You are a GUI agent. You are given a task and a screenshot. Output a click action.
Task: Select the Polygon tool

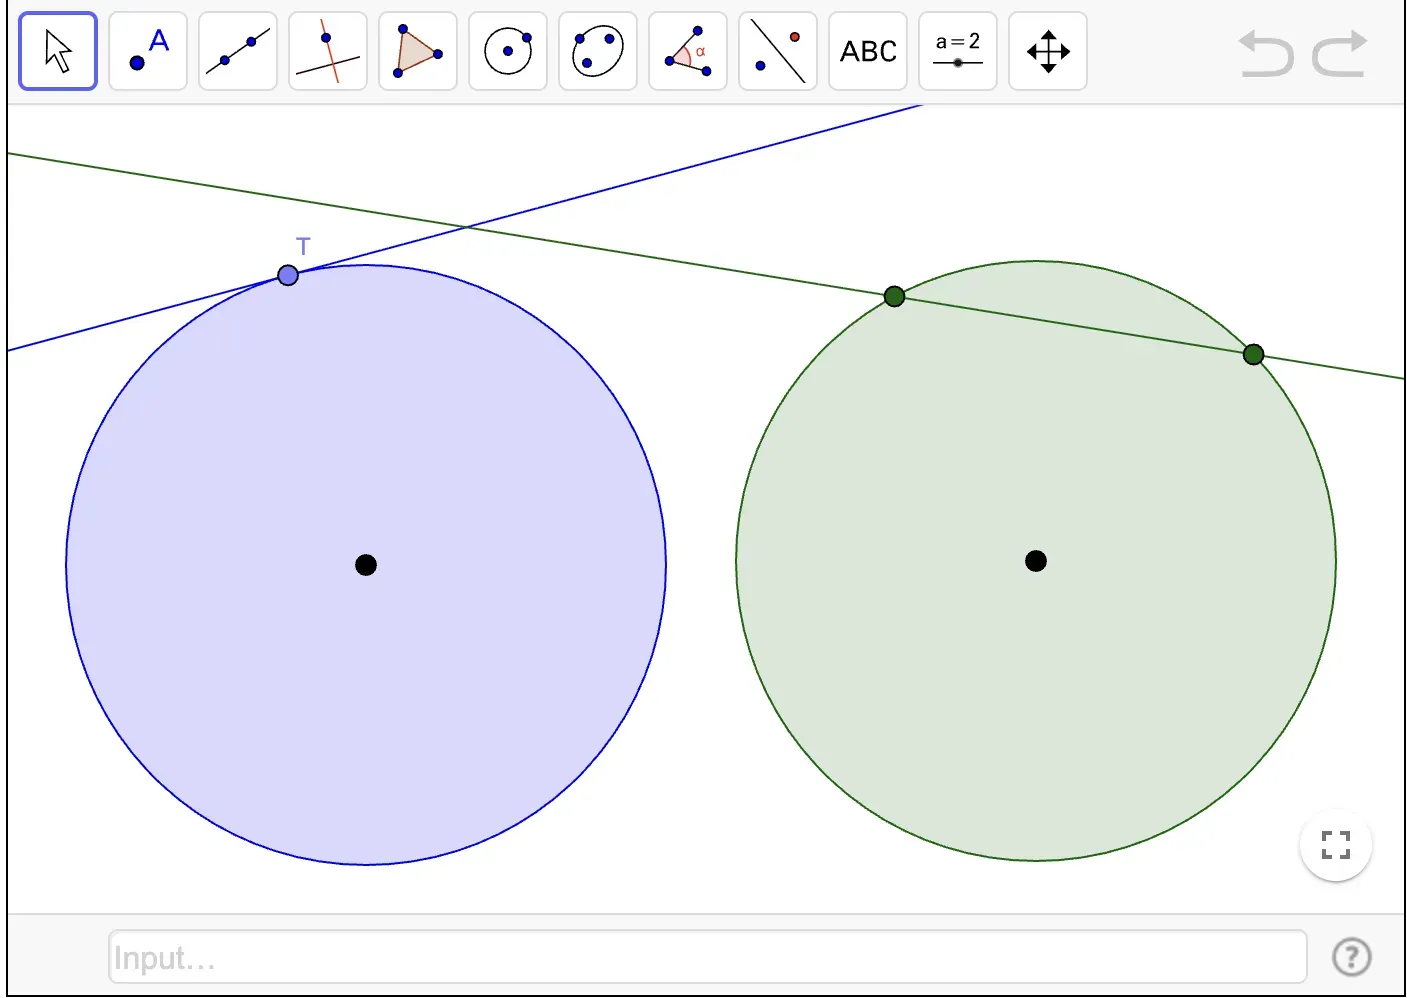click(418, 51)
